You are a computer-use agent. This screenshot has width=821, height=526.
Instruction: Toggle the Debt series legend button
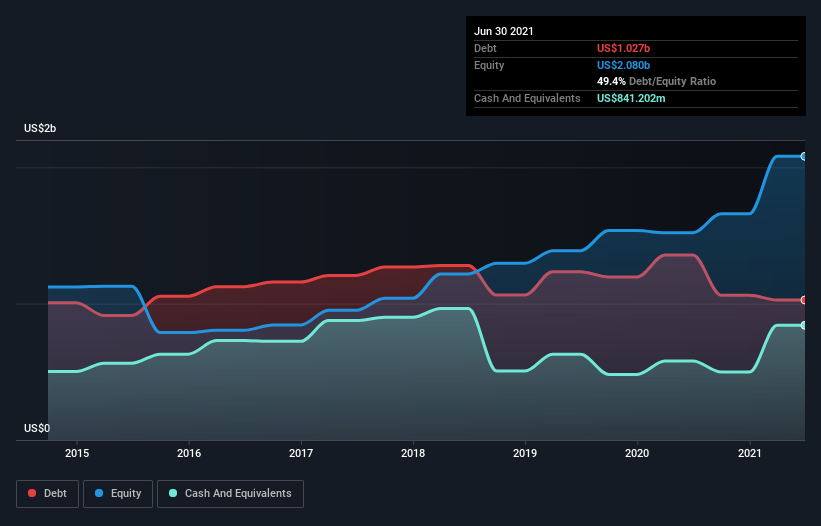pos(47,494)
